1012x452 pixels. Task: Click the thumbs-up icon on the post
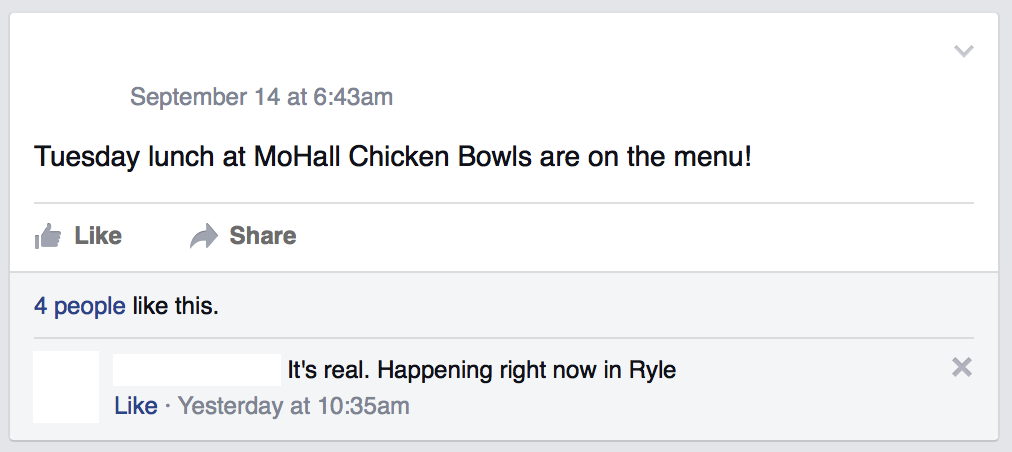click(48, 236)
